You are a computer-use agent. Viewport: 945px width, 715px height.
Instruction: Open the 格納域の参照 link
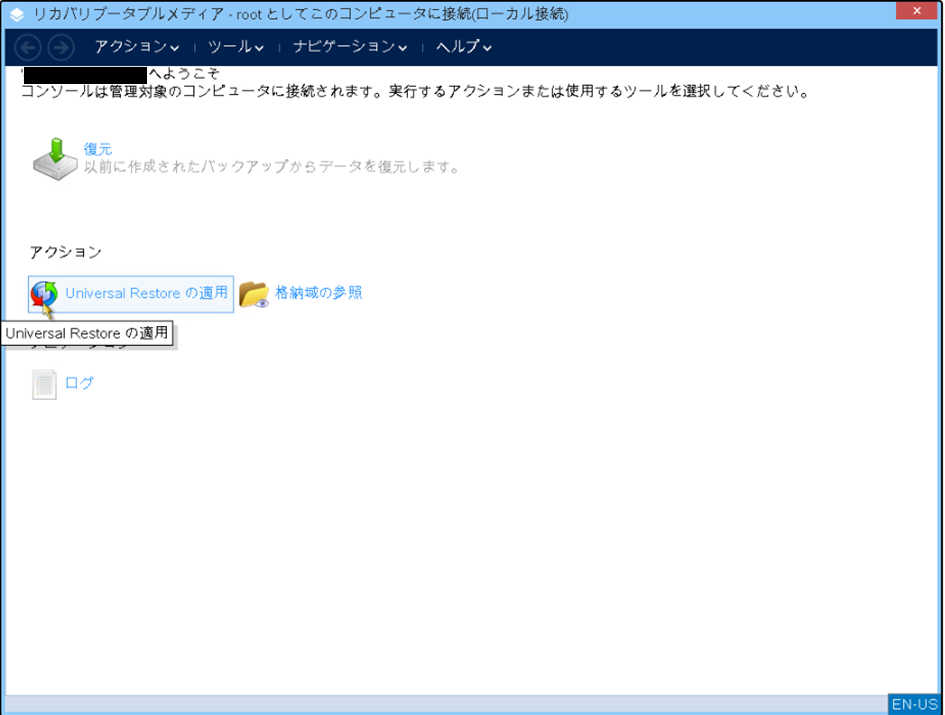coord(318,293)
